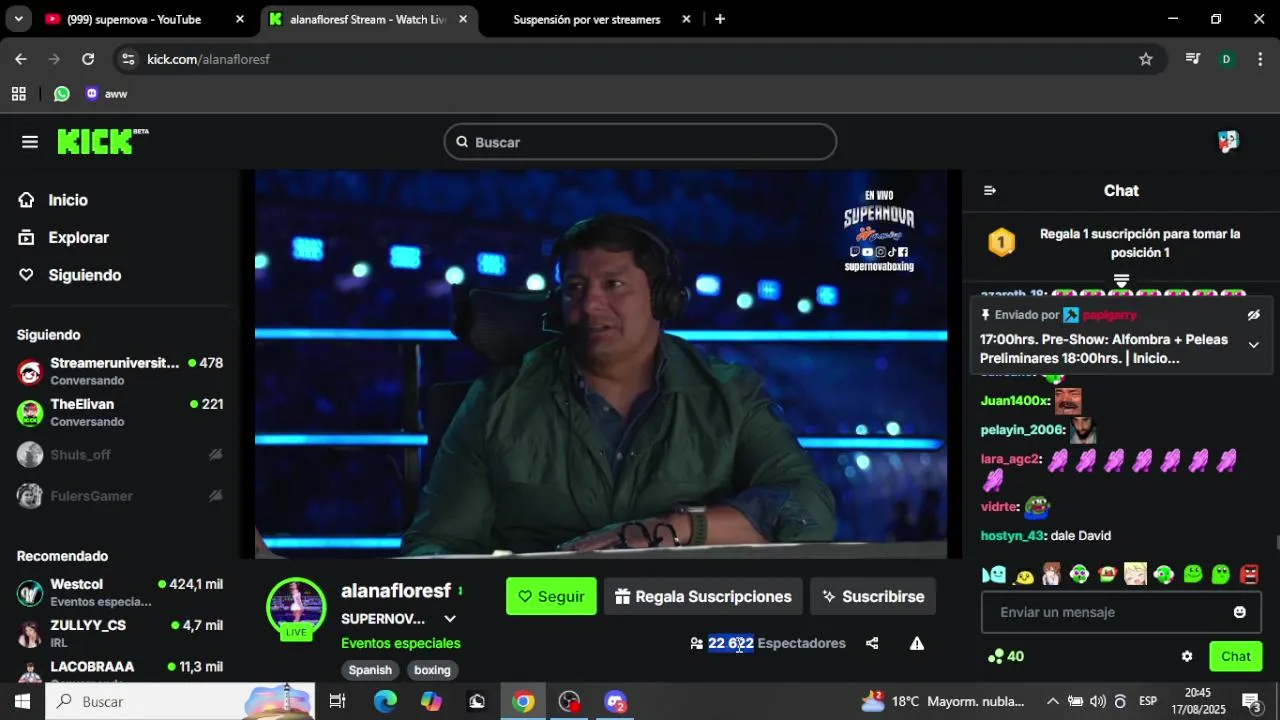Open Streameruniversit... channel in sidebar
1280x720 pixels.
120,371
